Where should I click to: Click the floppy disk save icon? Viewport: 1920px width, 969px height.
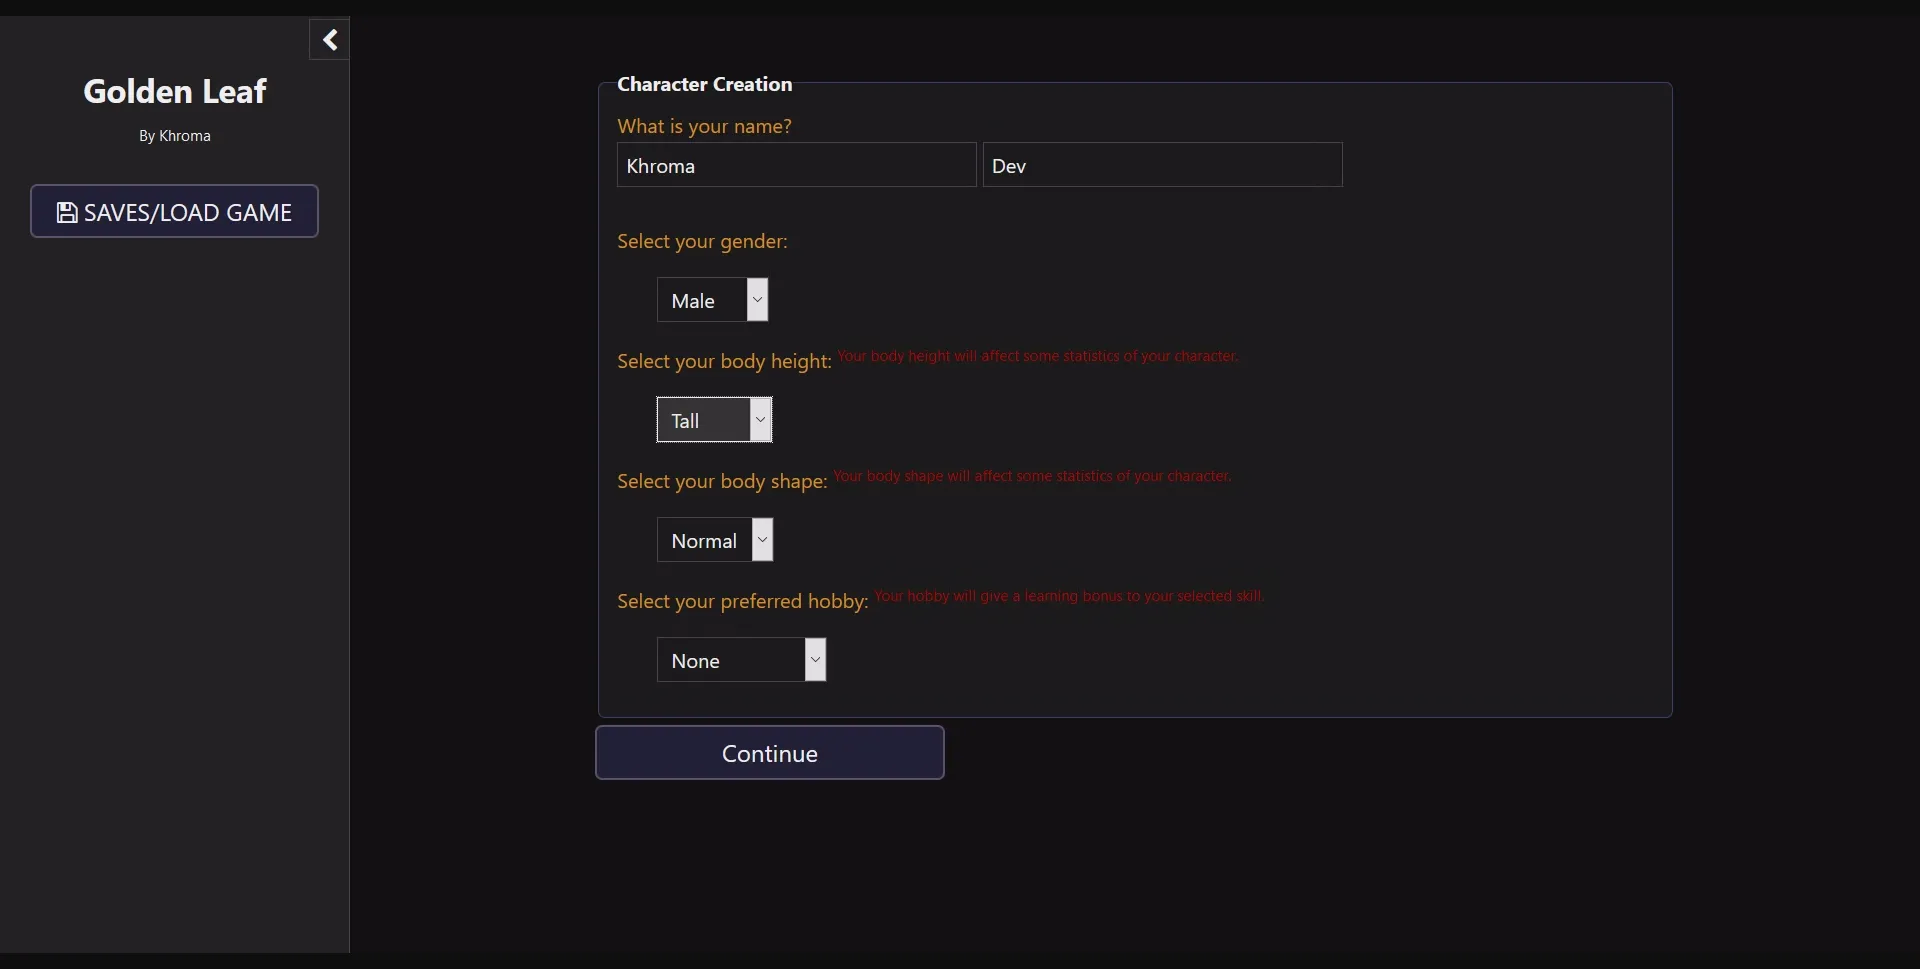tap(66, 213)
